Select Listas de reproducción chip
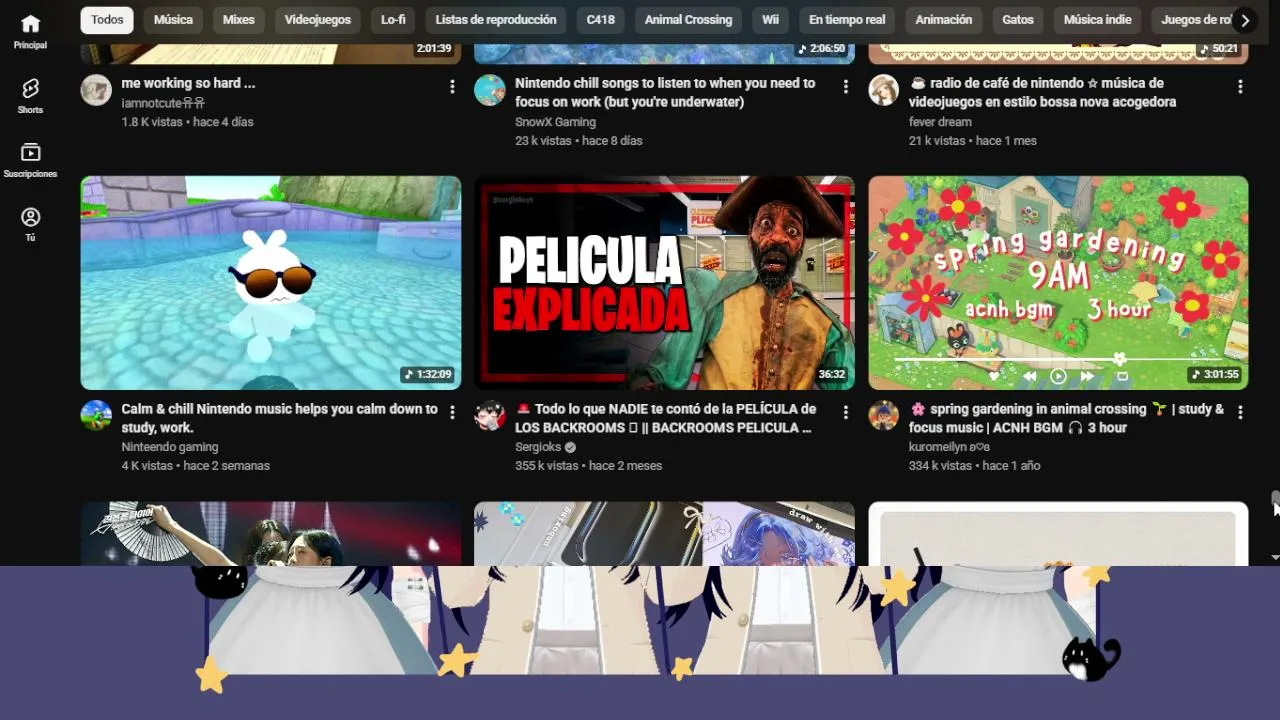1280x720 pixels. click(x=496, y=20)
